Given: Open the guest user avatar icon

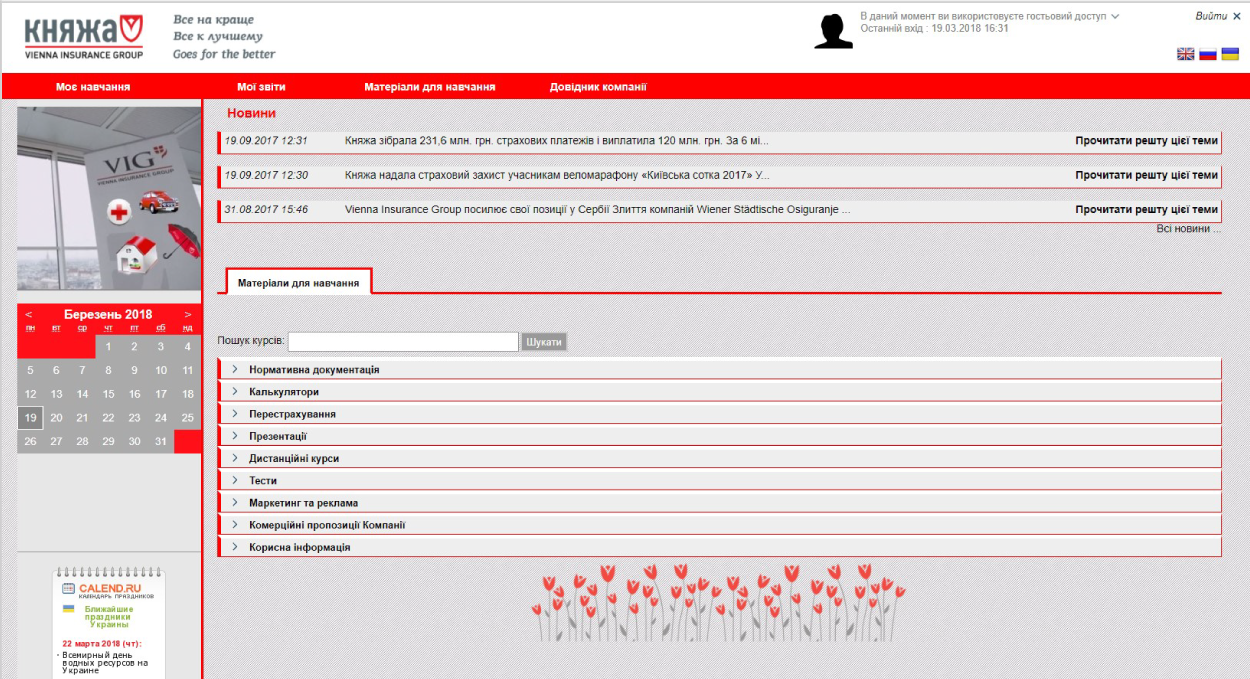Looking at the screenshot, I should tap(833, 31).
